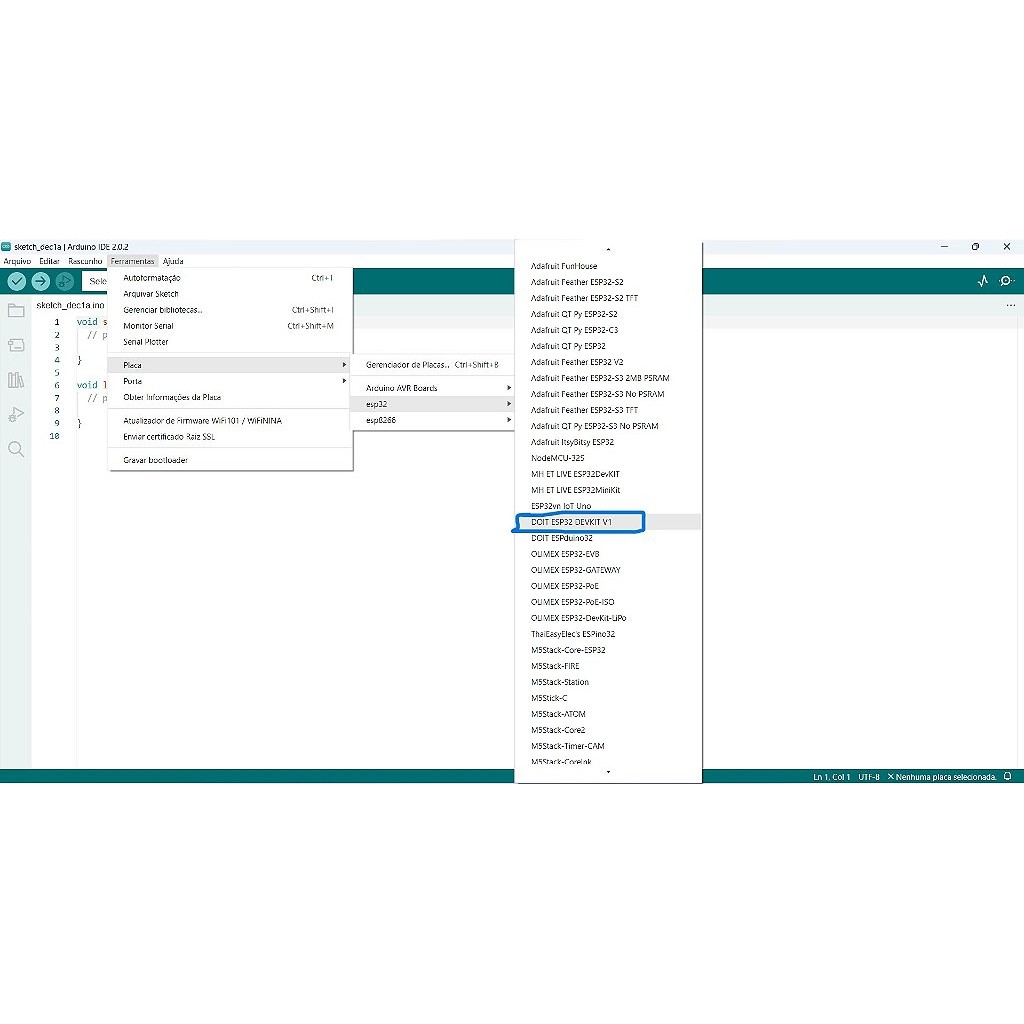The image size is (1024, 1024).
Task: Select DOIT ESP32 DEVKIT V1 board
Action: click(x=572, y=522)
